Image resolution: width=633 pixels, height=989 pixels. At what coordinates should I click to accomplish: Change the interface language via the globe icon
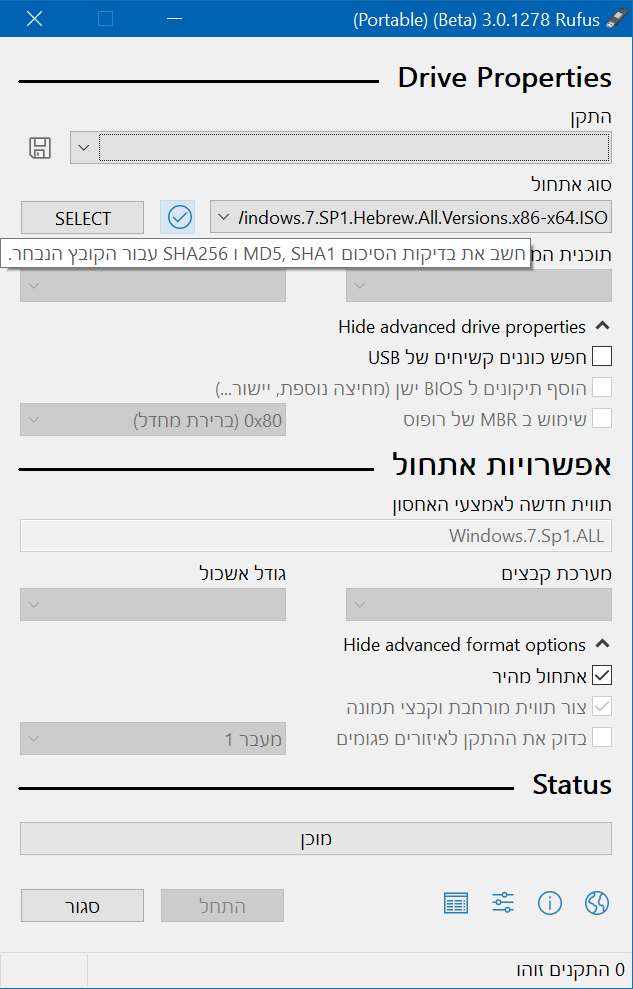pos(596,903)
